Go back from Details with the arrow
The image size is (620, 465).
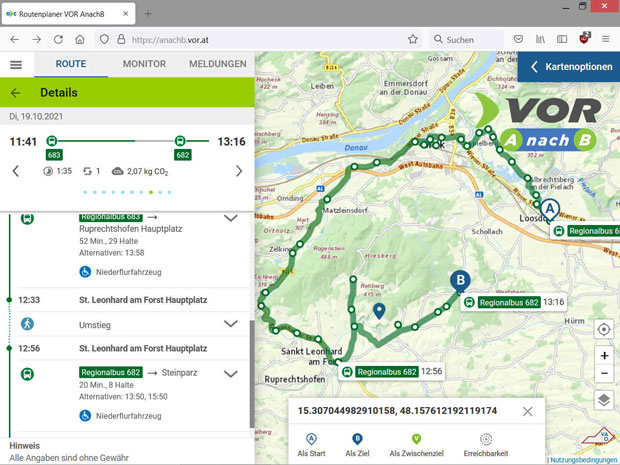16,93
